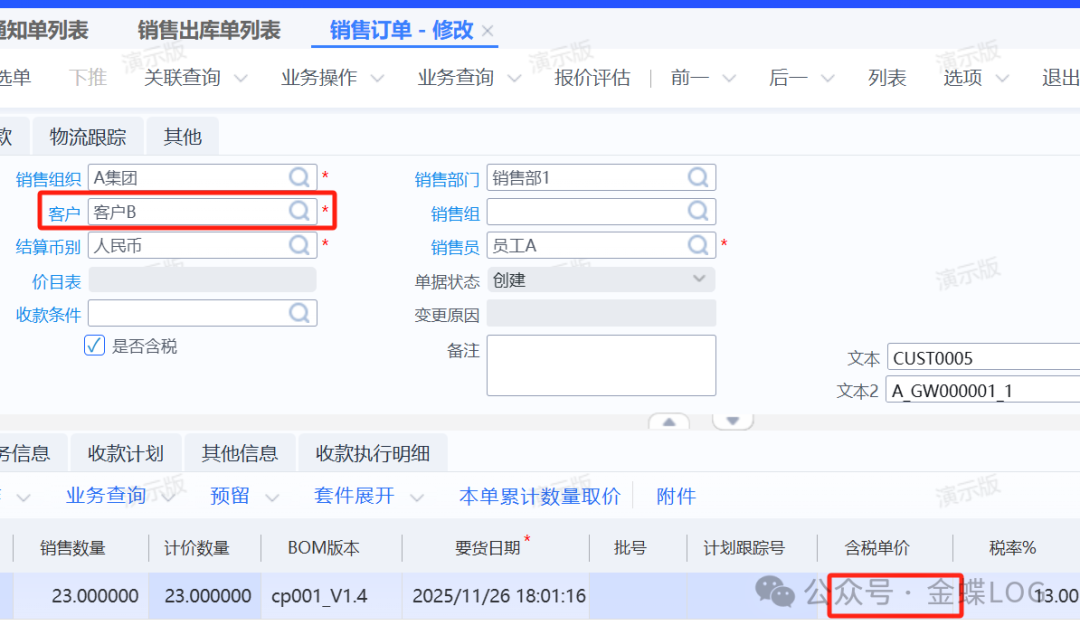
Task: Click the 报价评估 button
Action: [592, 78]
